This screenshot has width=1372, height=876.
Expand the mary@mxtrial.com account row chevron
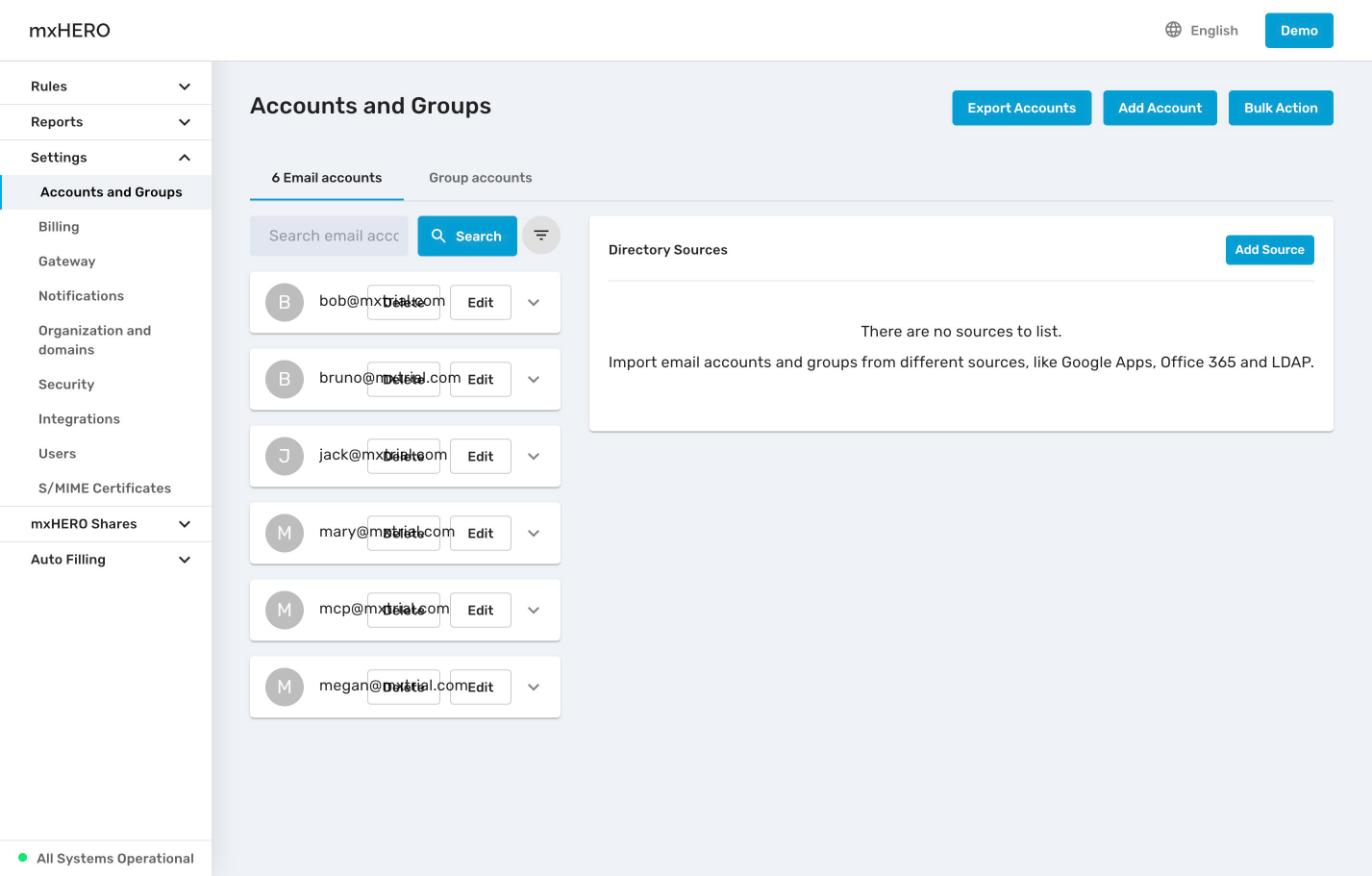533,533
